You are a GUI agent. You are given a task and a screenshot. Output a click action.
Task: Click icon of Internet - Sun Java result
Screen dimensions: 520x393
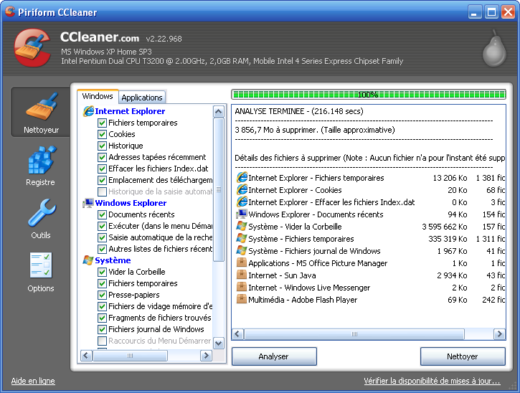pos(242,275)
